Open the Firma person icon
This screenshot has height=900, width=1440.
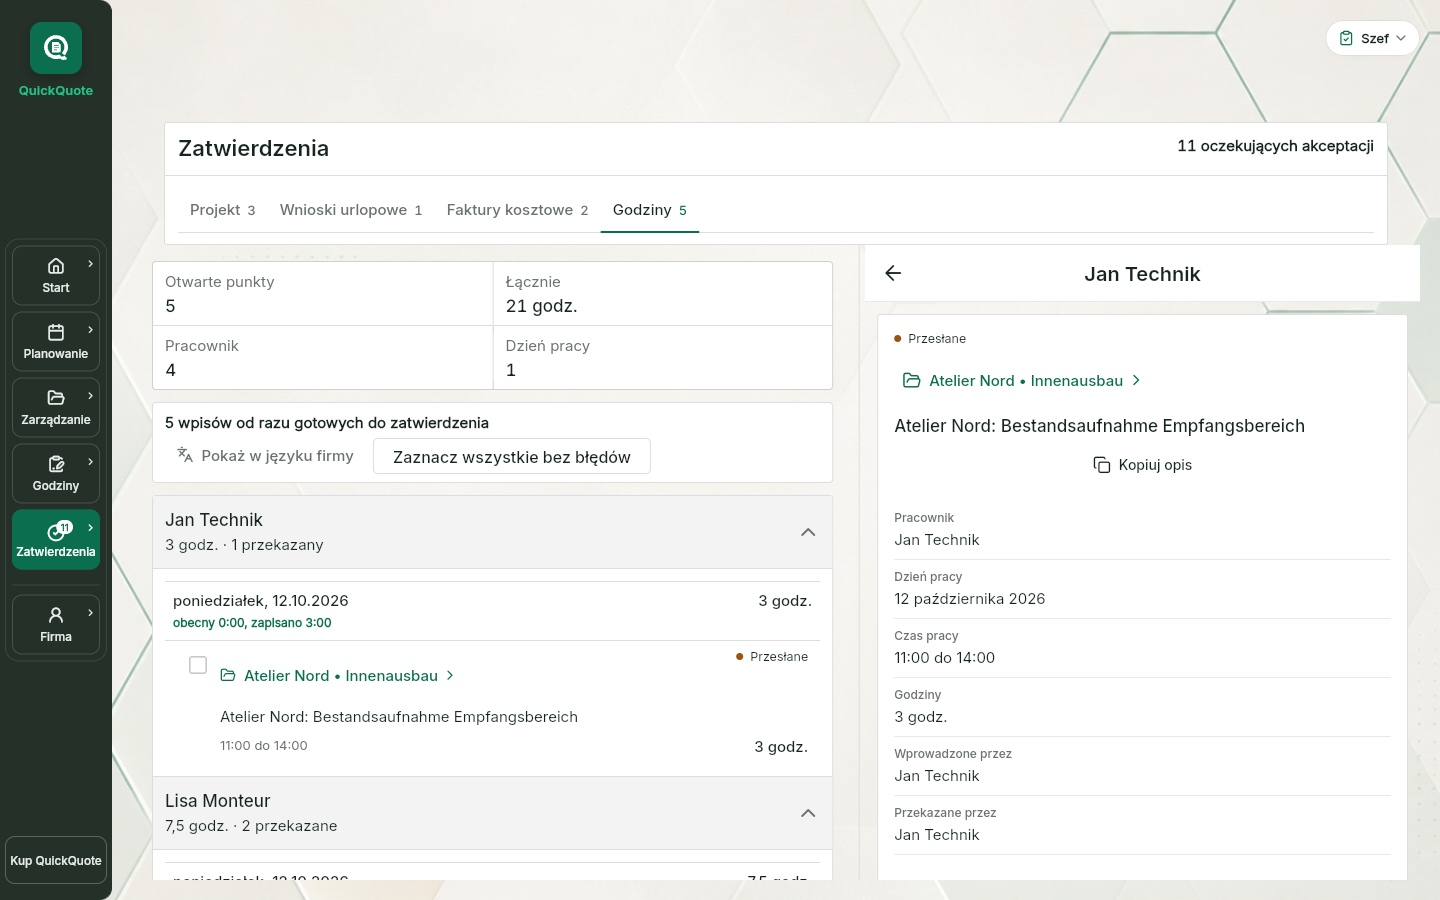coord(56,615)
